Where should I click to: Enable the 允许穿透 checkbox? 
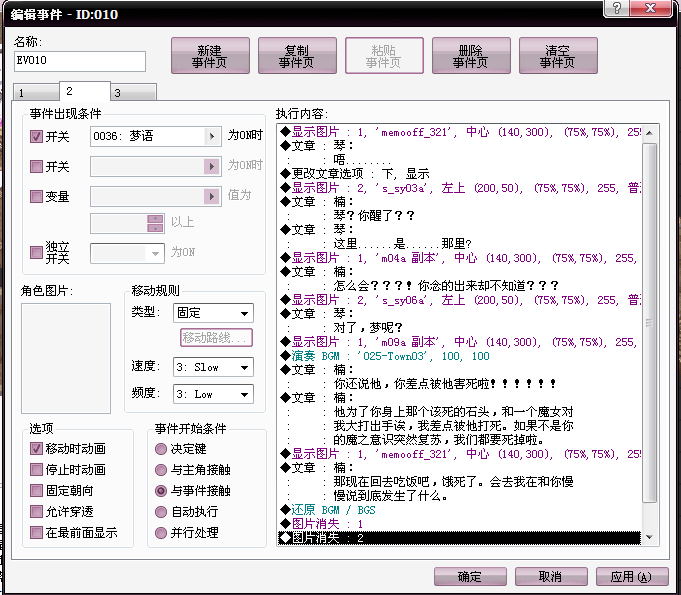[x=36, y=511]
